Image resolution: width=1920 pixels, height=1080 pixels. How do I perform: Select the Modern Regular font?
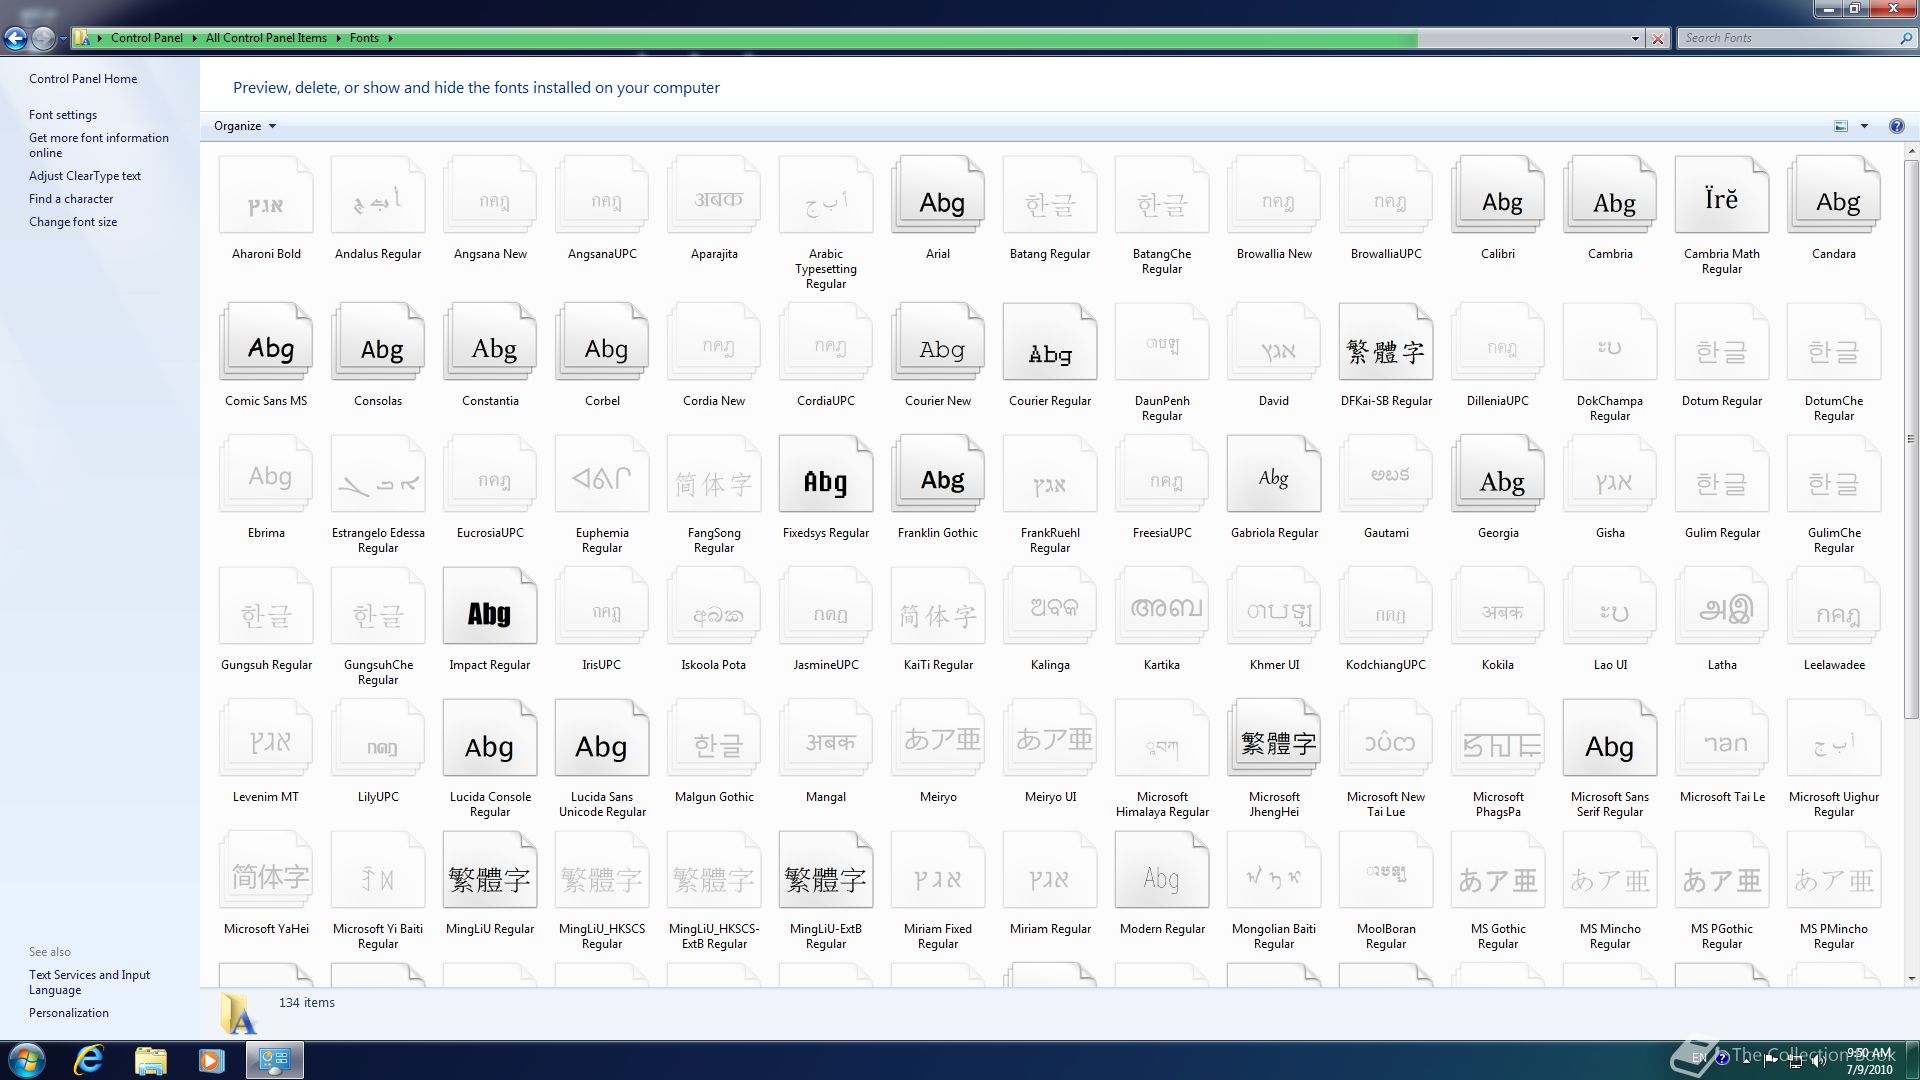pos(1162,871)
